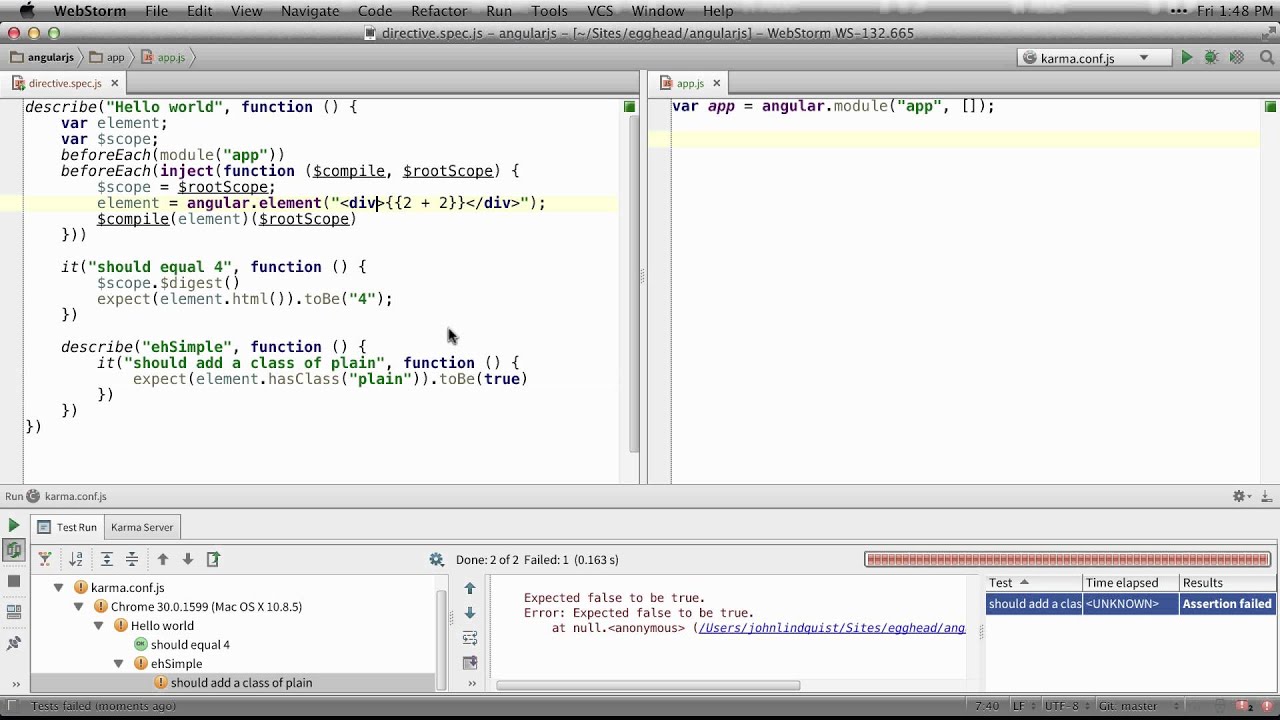Pin the Run tab using the pin icon
1280x720 pixels.
pos(13,643)
